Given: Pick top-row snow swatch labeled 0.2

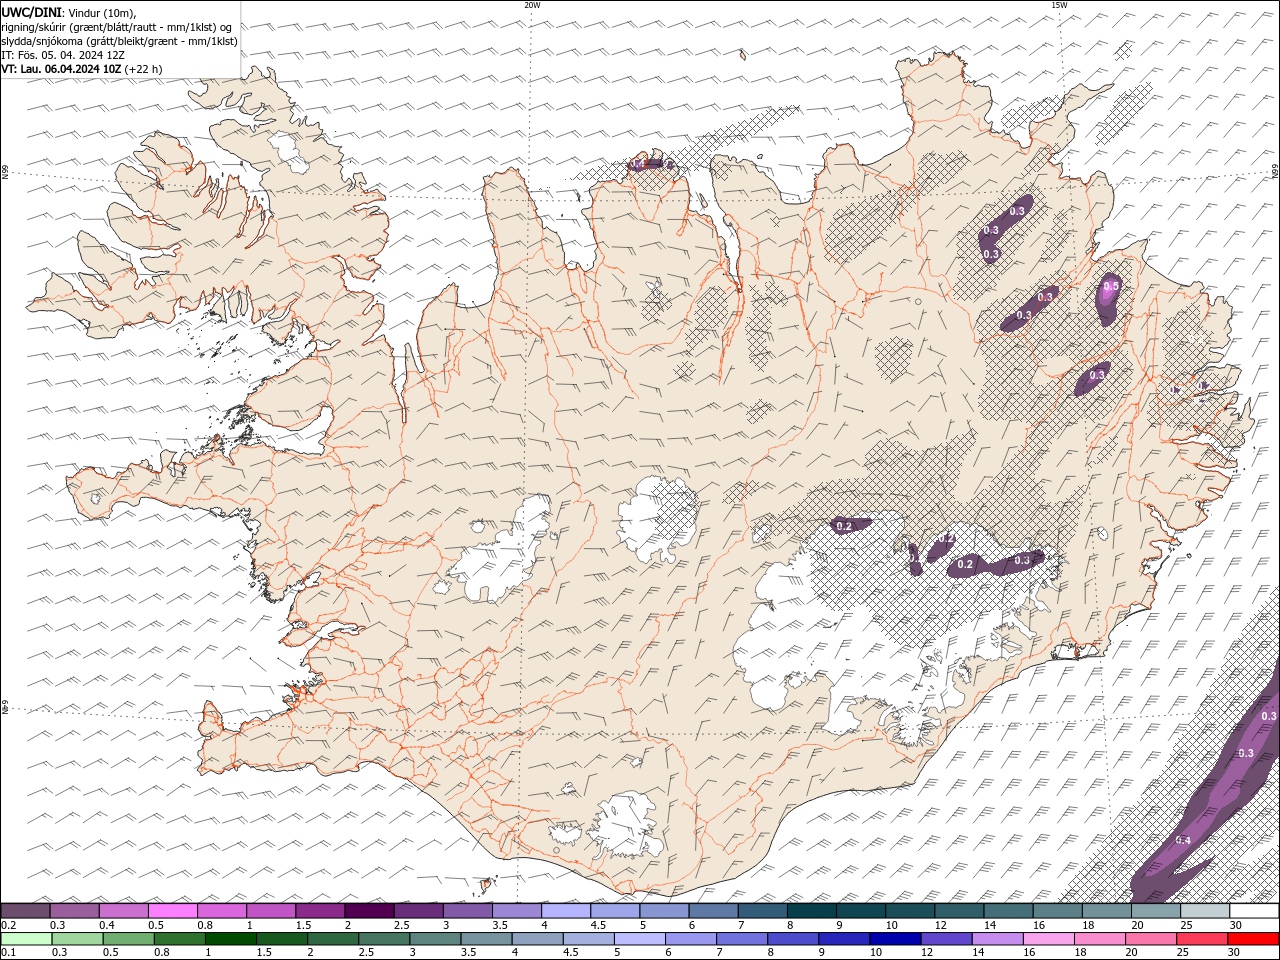Looking at the screenshot, I should click(x=25, y=911).
